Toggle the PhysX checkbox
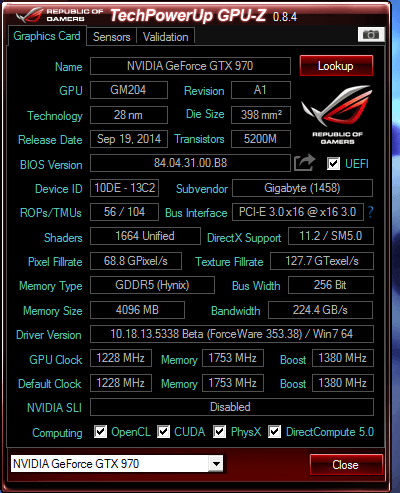Viewport: 400px width, 493px height. point(219,431)
